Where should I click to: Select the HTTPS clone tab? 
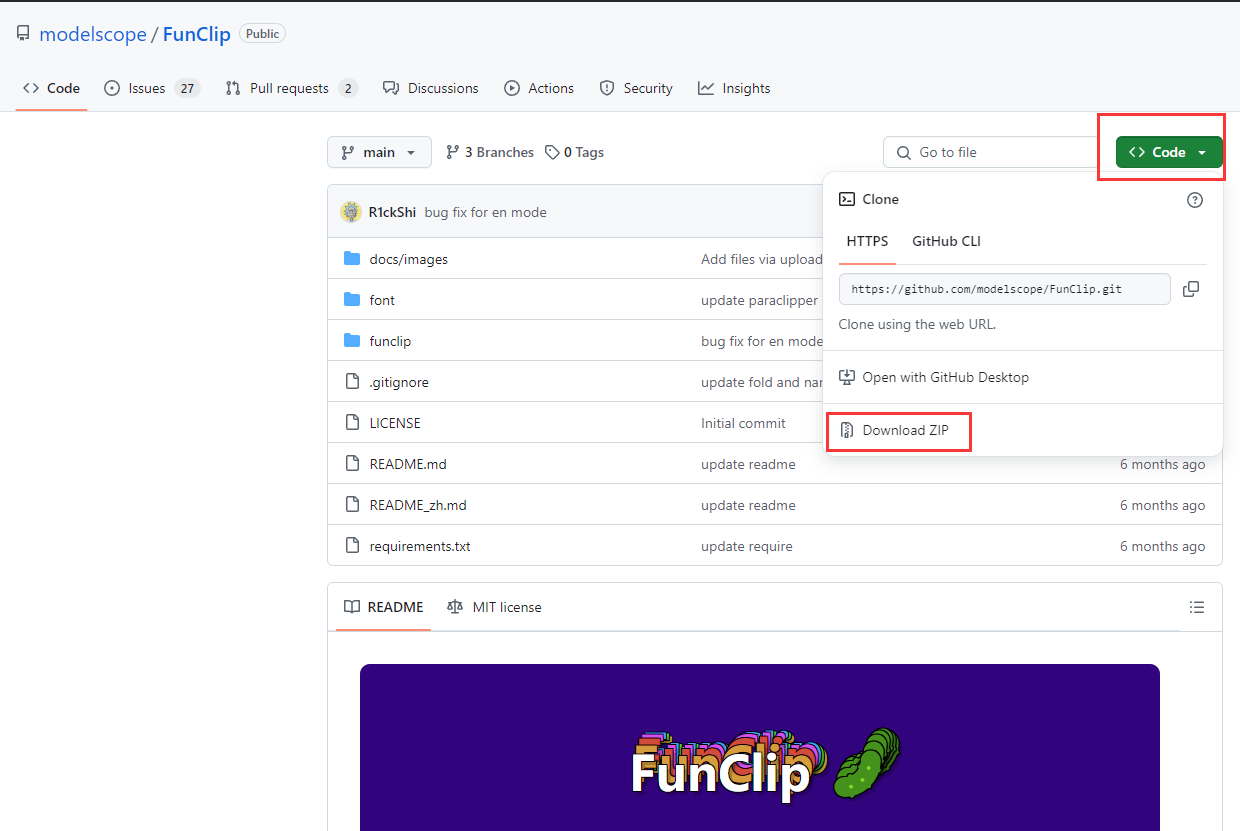point(867,241)
